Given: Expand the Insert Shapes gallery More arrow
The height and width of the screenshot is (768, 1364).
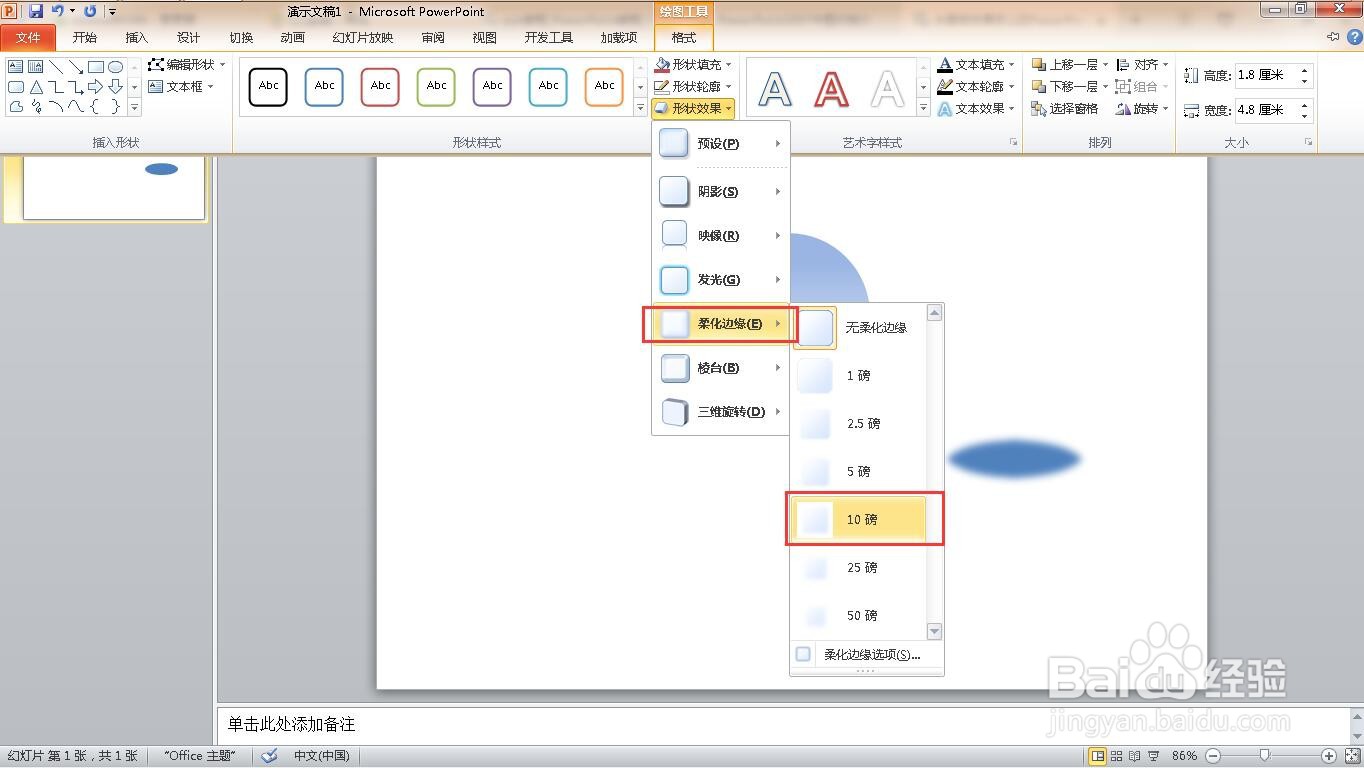Looking at the screenshot, I should pyautogui.click(x=134, y=107).
